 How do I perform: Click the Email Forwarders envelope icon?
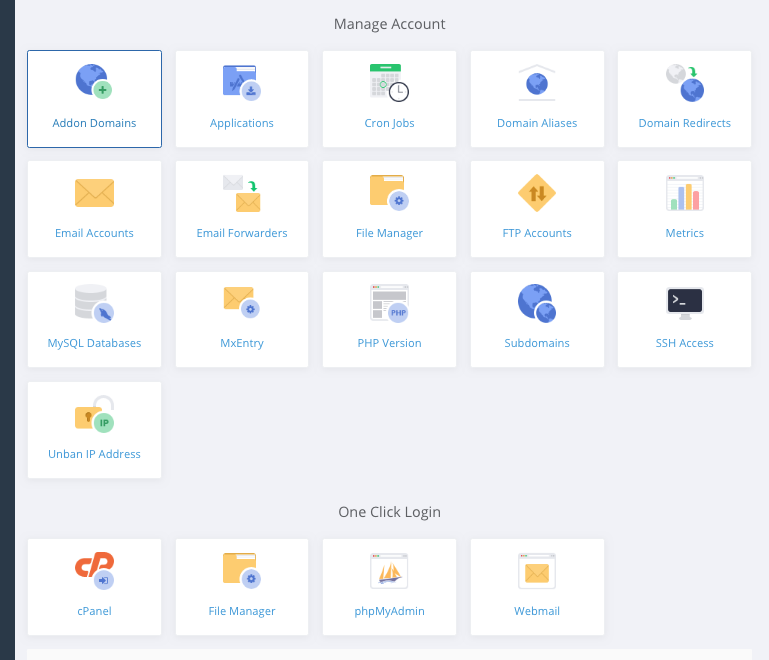pos(242,192)
